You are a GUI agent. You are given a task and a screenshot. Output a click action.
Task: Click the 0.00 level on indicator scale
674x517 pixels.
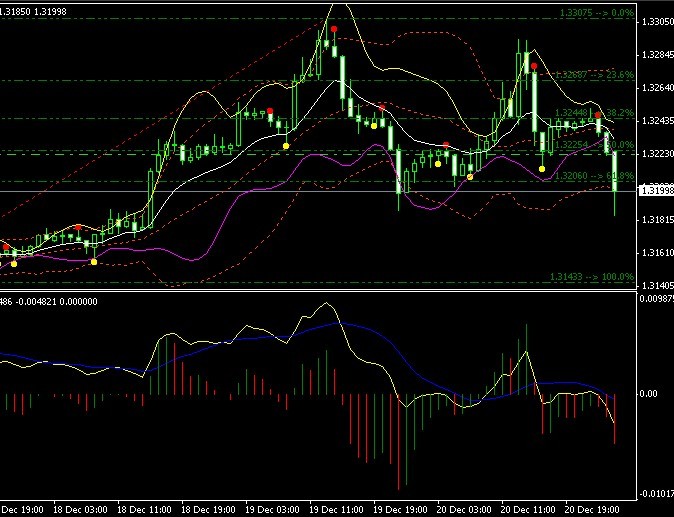(648, 394)
